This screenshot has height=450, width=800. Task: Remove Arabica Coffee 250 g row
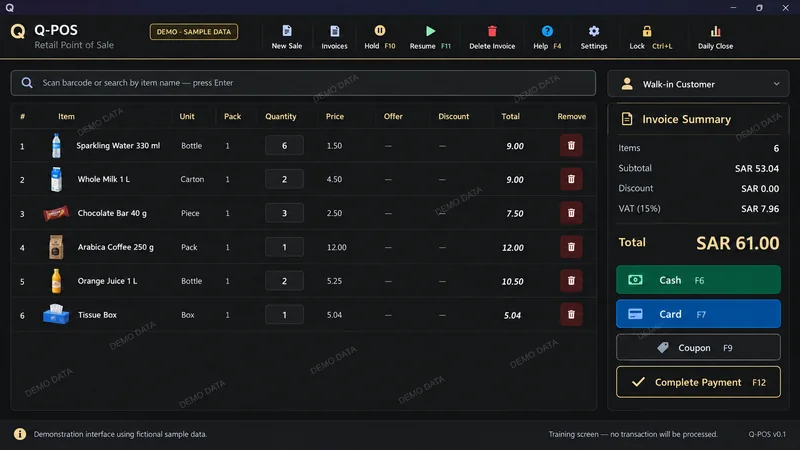[x=571, y=247]
